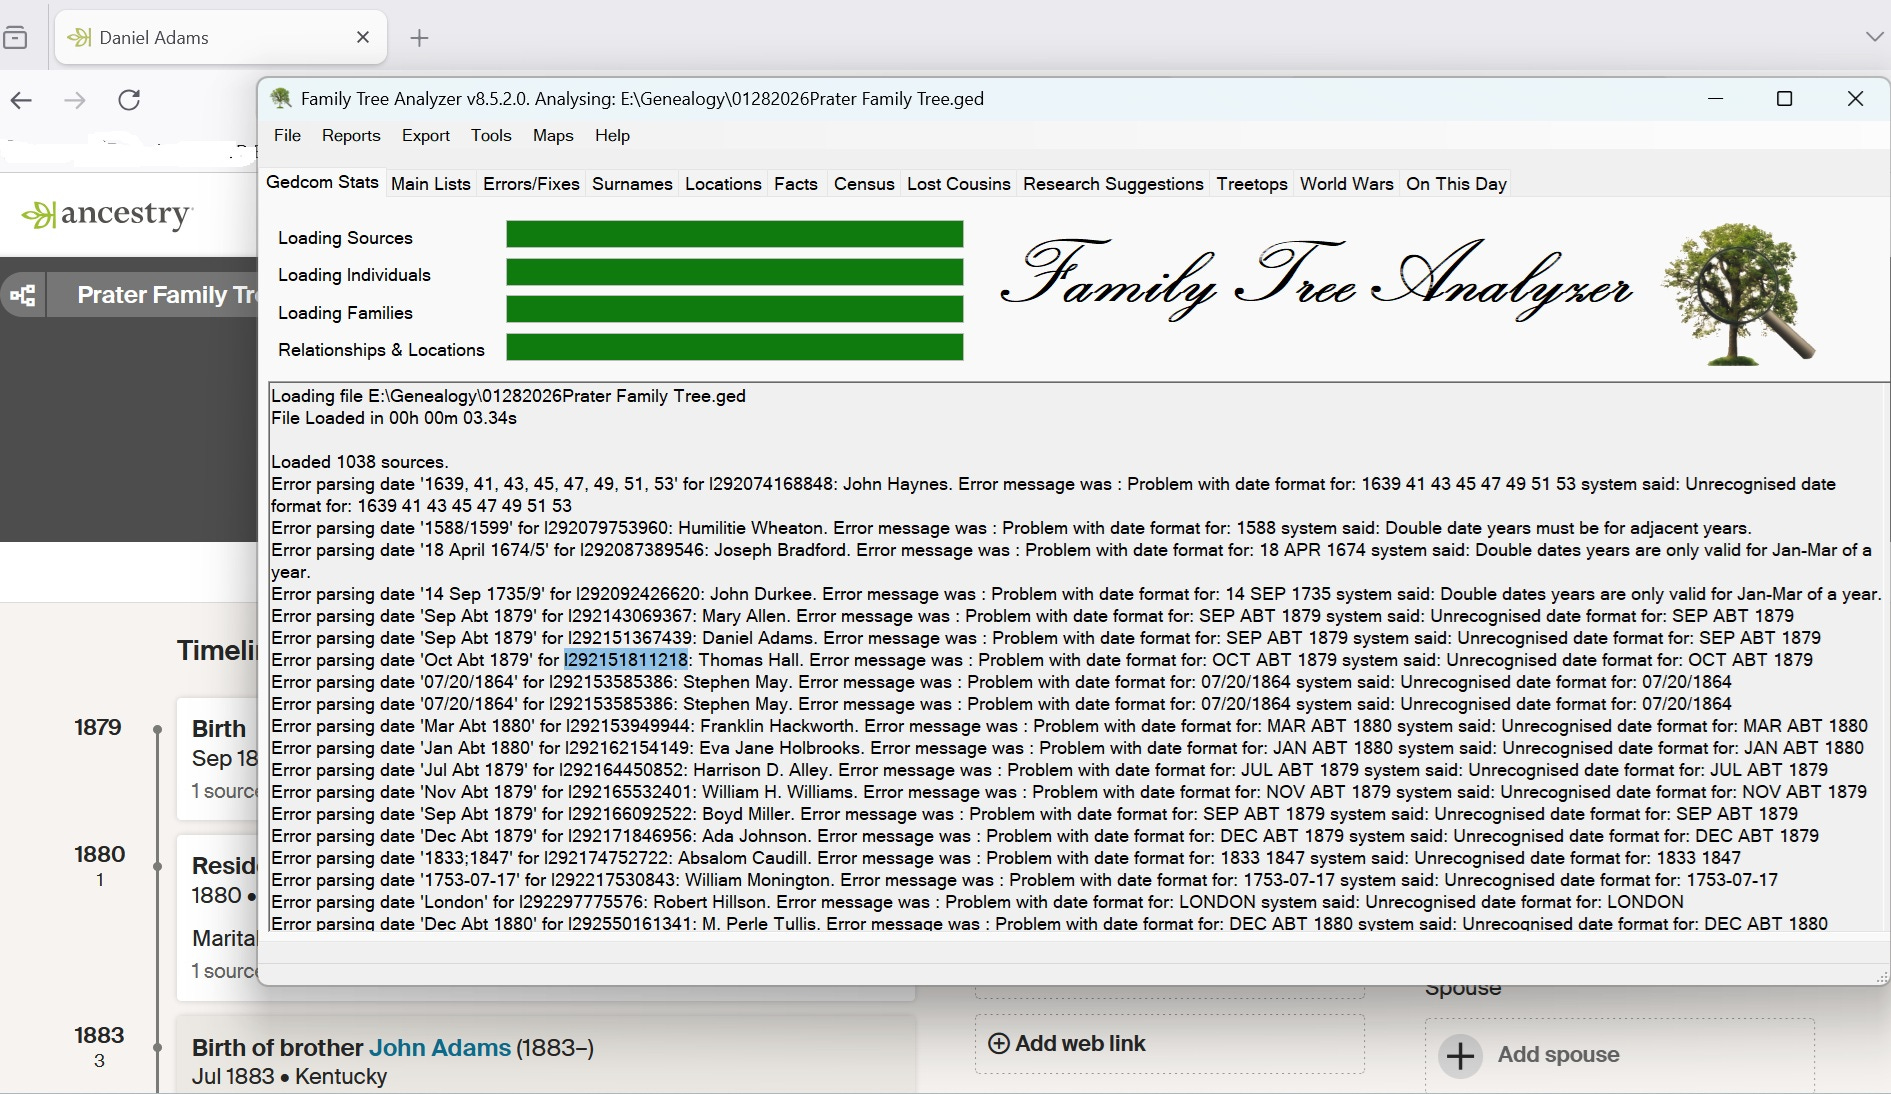This screenshot has width=1891, height=1094.
Task: Click the family tree view icon
Action: point(22,295)
